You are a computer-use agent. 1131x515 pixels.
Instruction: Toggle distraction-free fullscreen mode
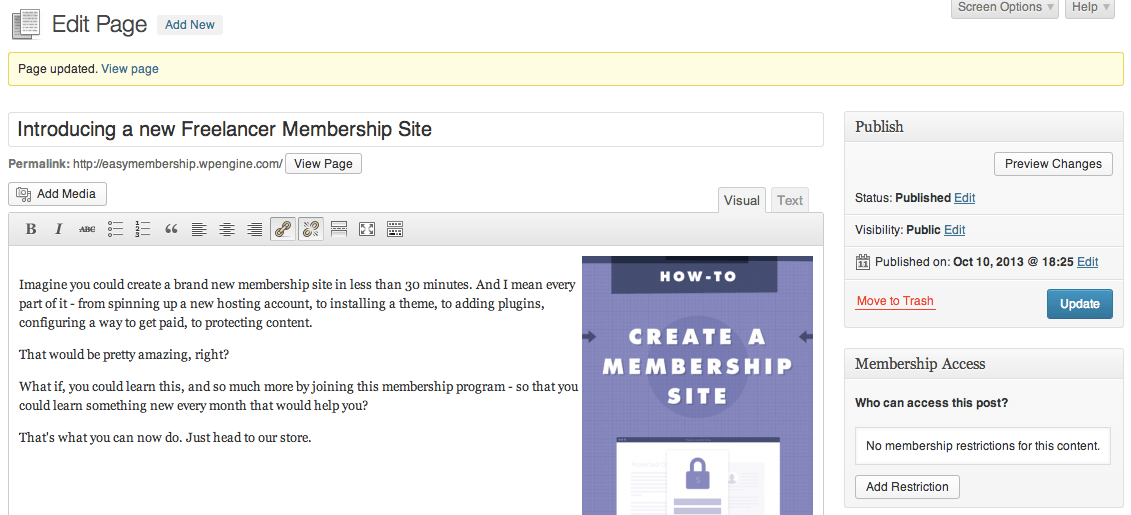pos(367,229)
